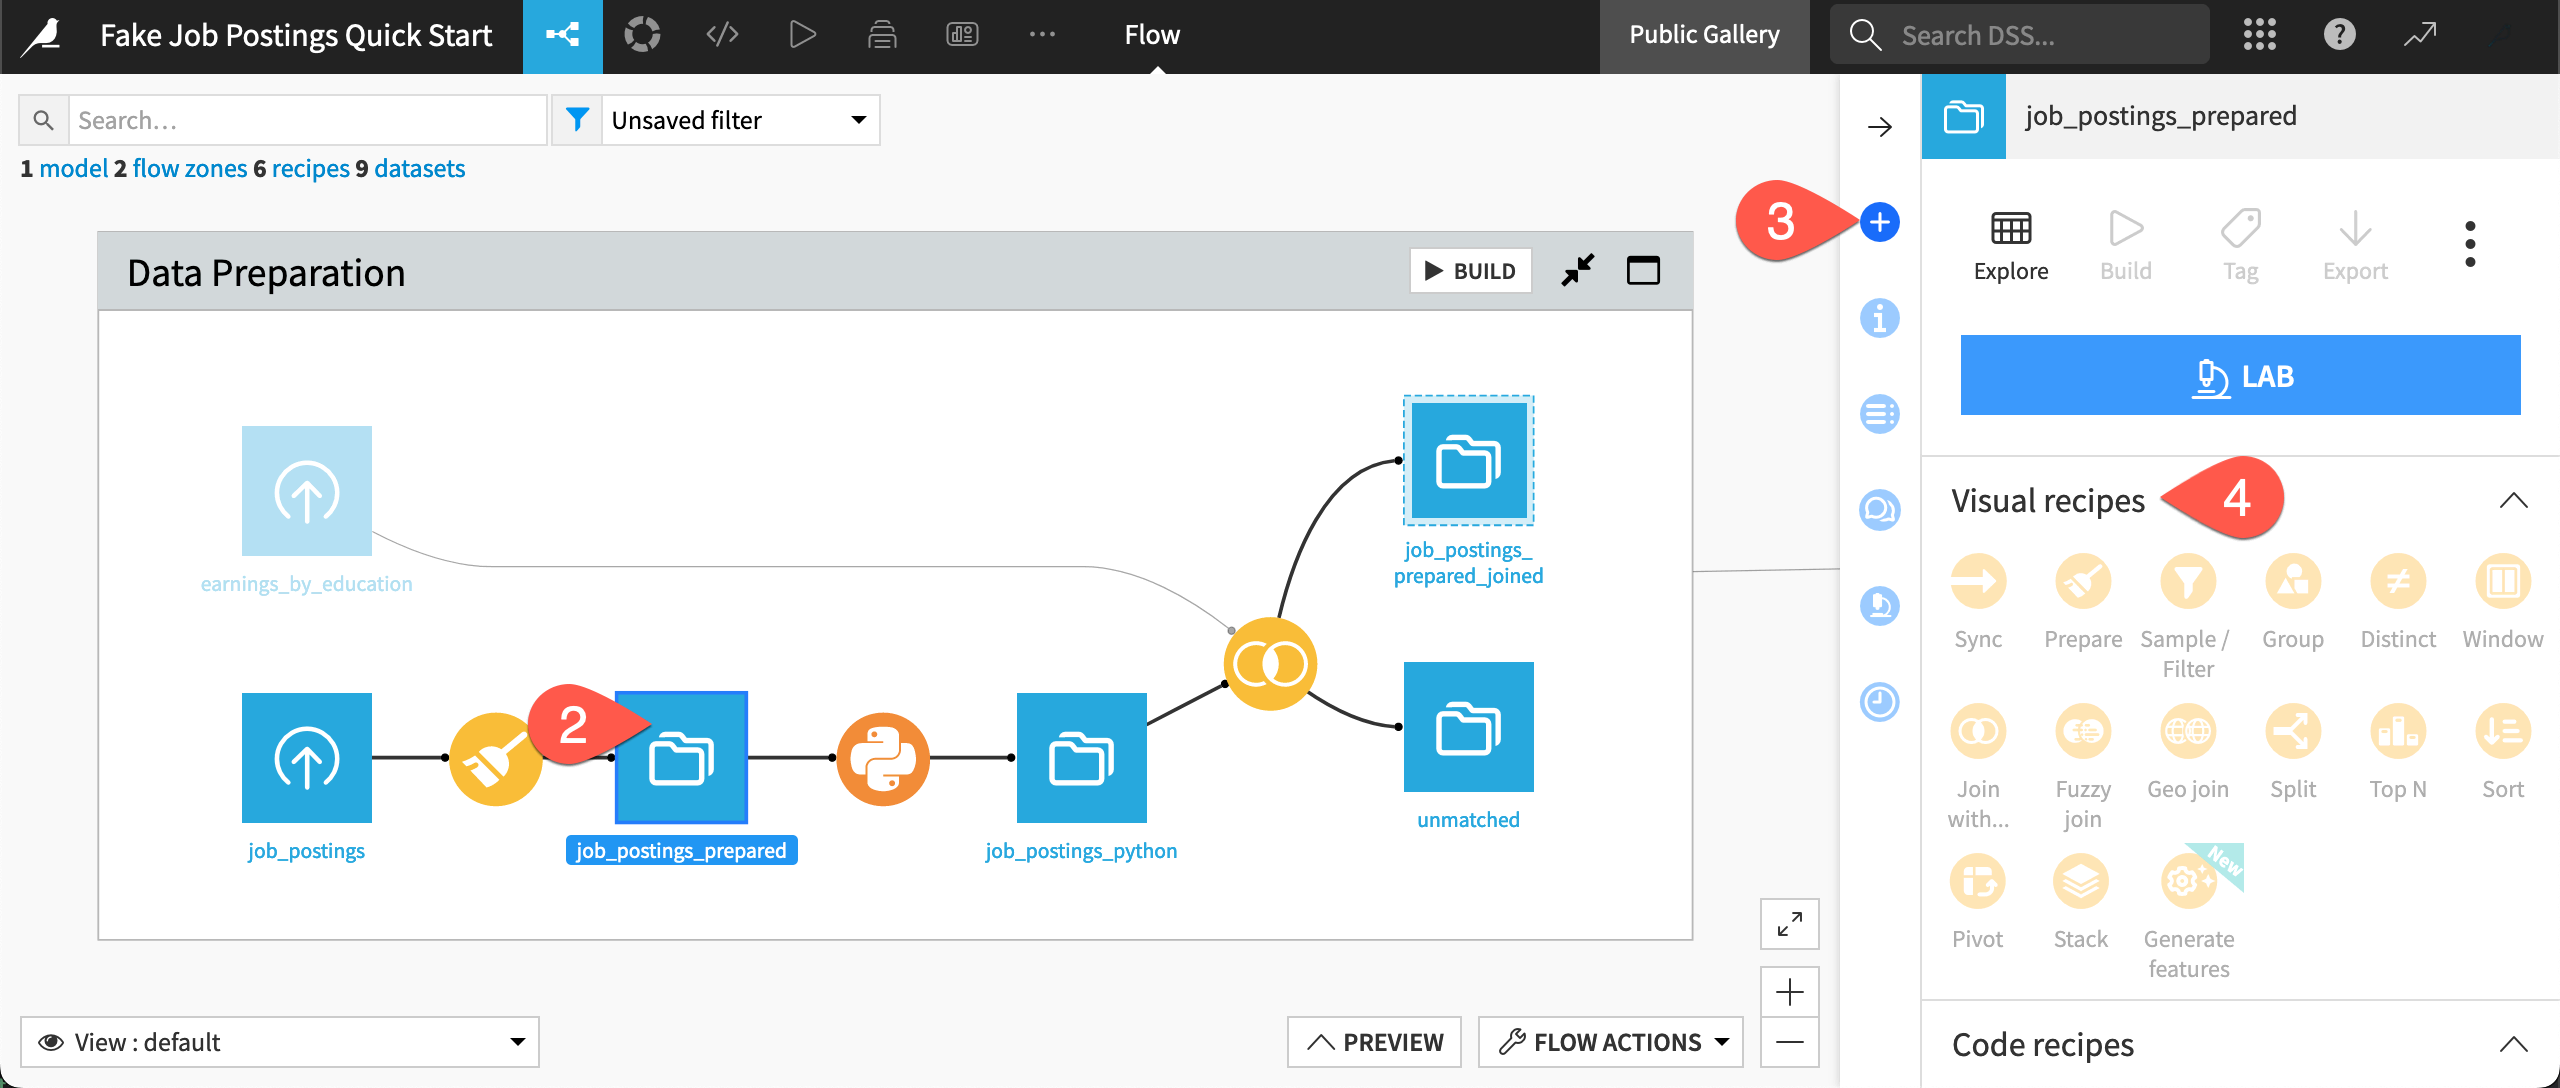The height and width of the screenshot is (1088, 2560).
Task: Open the Lab microscope tab icon
Action: pyautogui.click(x=1880, y=606)
